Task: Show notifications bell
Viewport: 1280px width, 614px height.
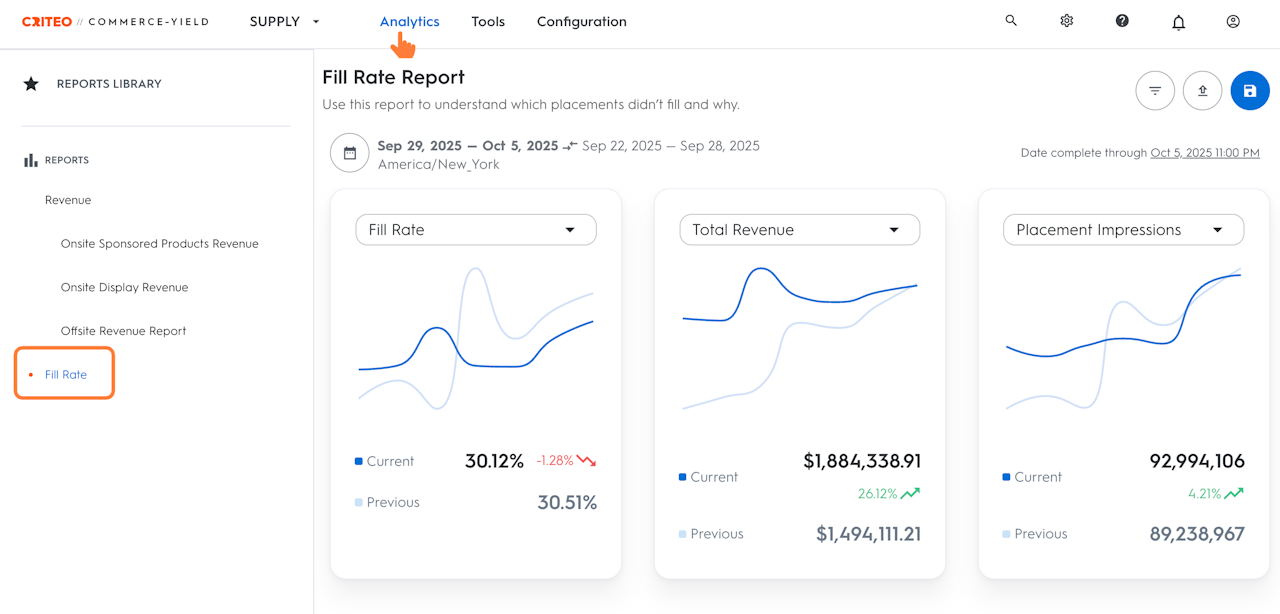Action: (x=1178, y=22)
